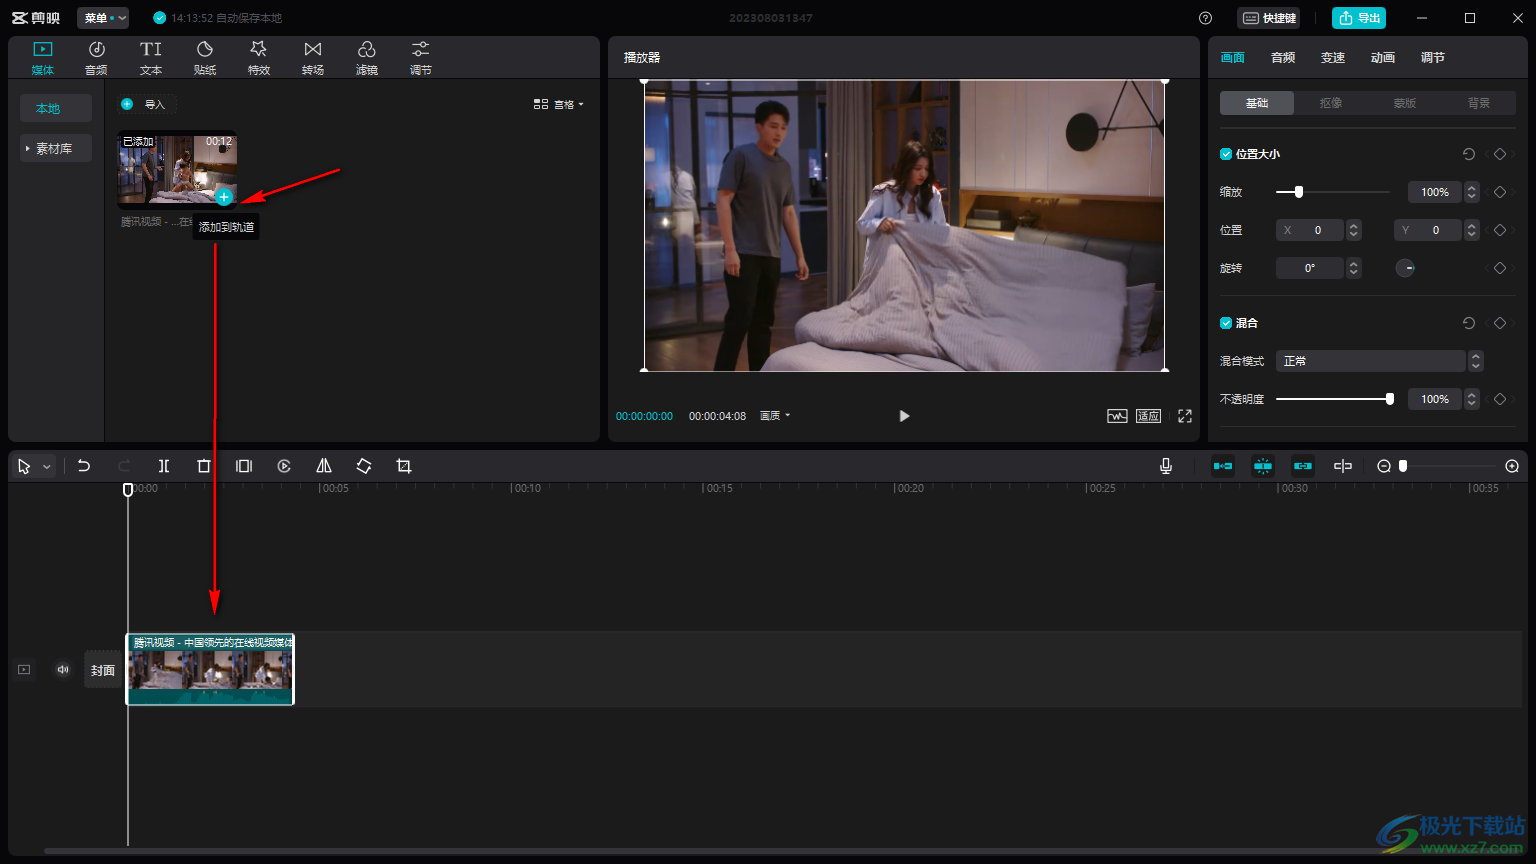Click the Y position input field

pos(1428,230)
